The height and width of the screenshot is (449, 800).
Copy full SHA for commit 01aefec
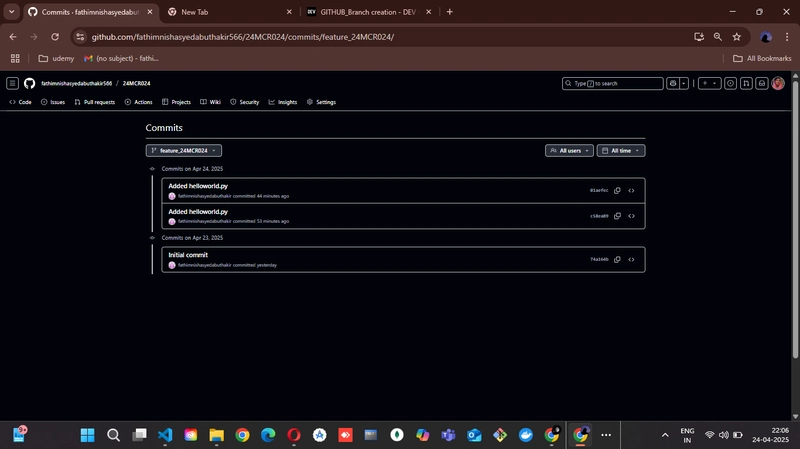point(617,190)
